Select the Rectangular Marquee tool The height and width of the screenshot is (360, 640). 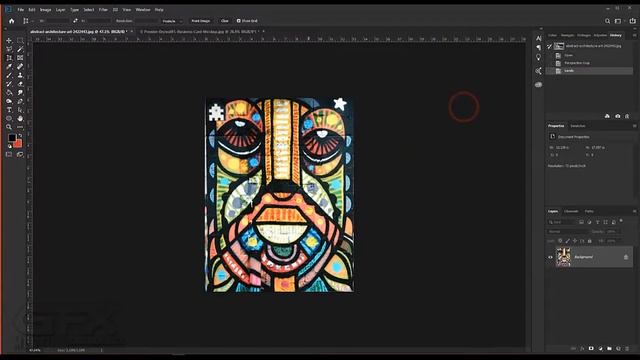click(20, 40)
